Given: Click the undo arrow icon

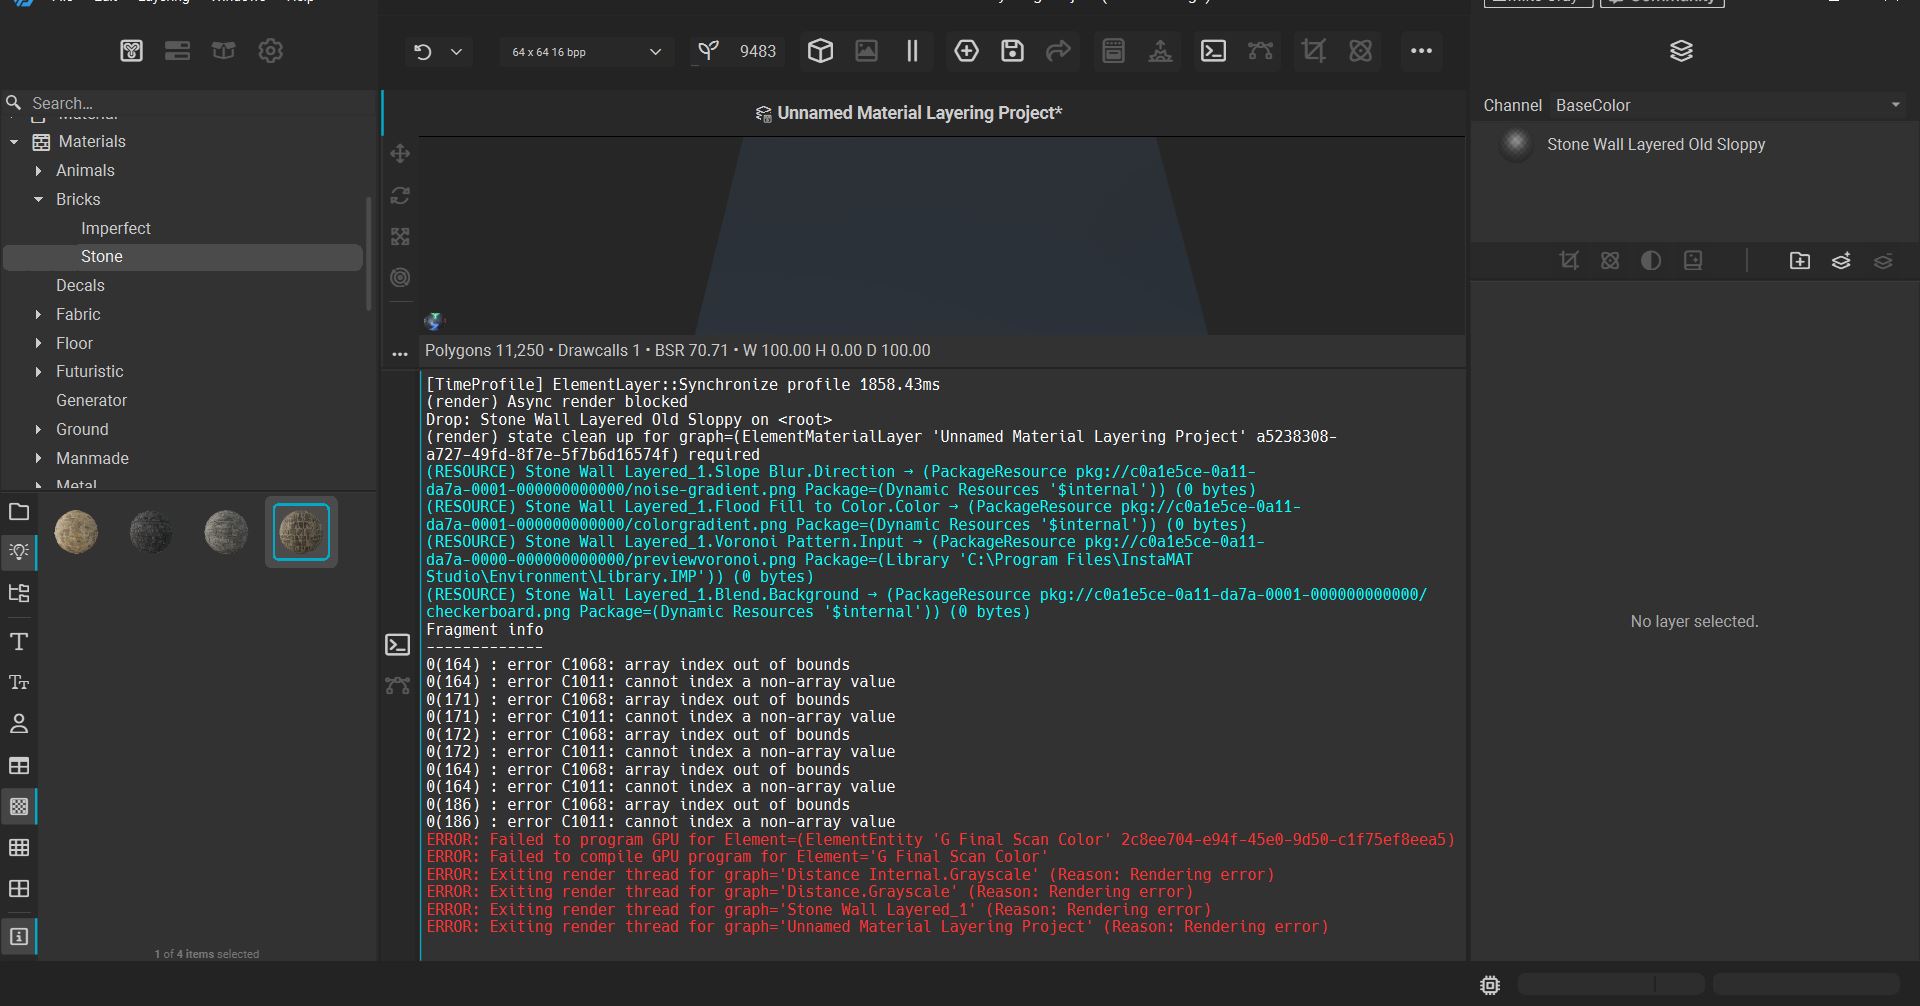Looking at the screenshot, I should click(423, 52).
